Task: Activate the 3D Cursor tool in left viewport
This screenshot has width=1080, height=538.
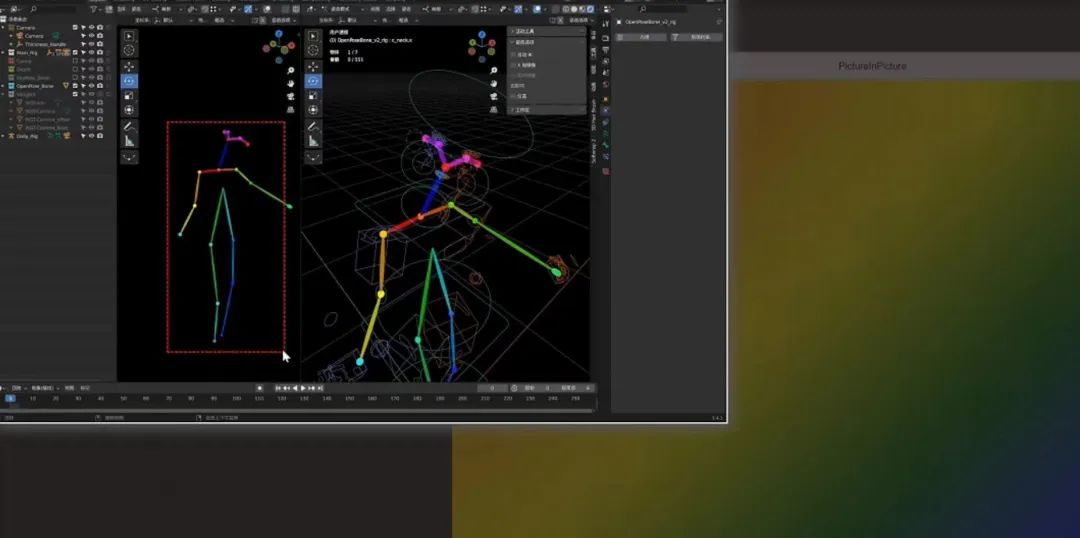Action: click(129, 50)
